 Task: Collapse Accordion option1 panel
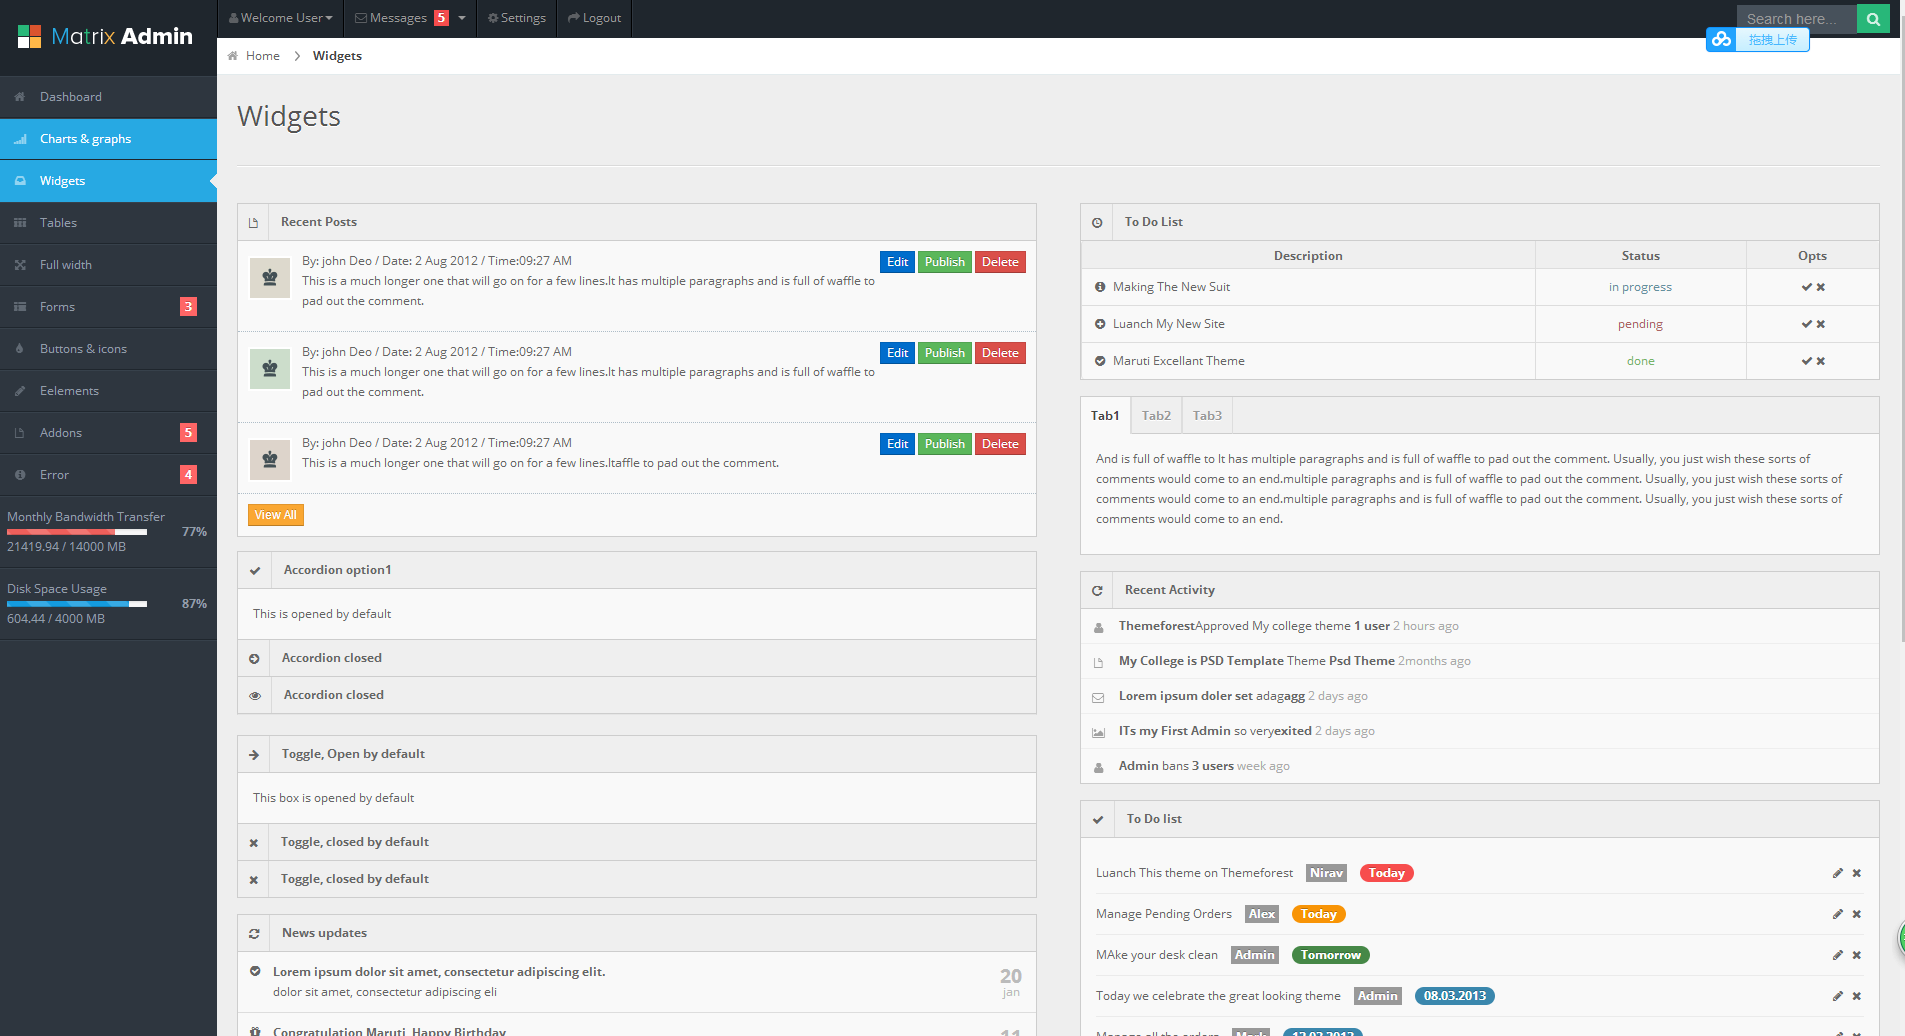[x=637, y=570]
